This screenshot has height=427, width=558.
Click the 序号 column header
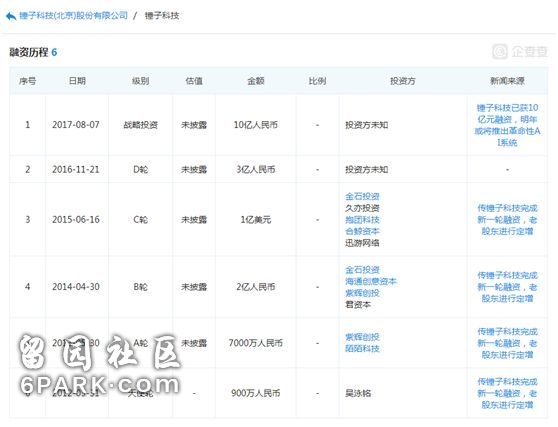[27, 81]
